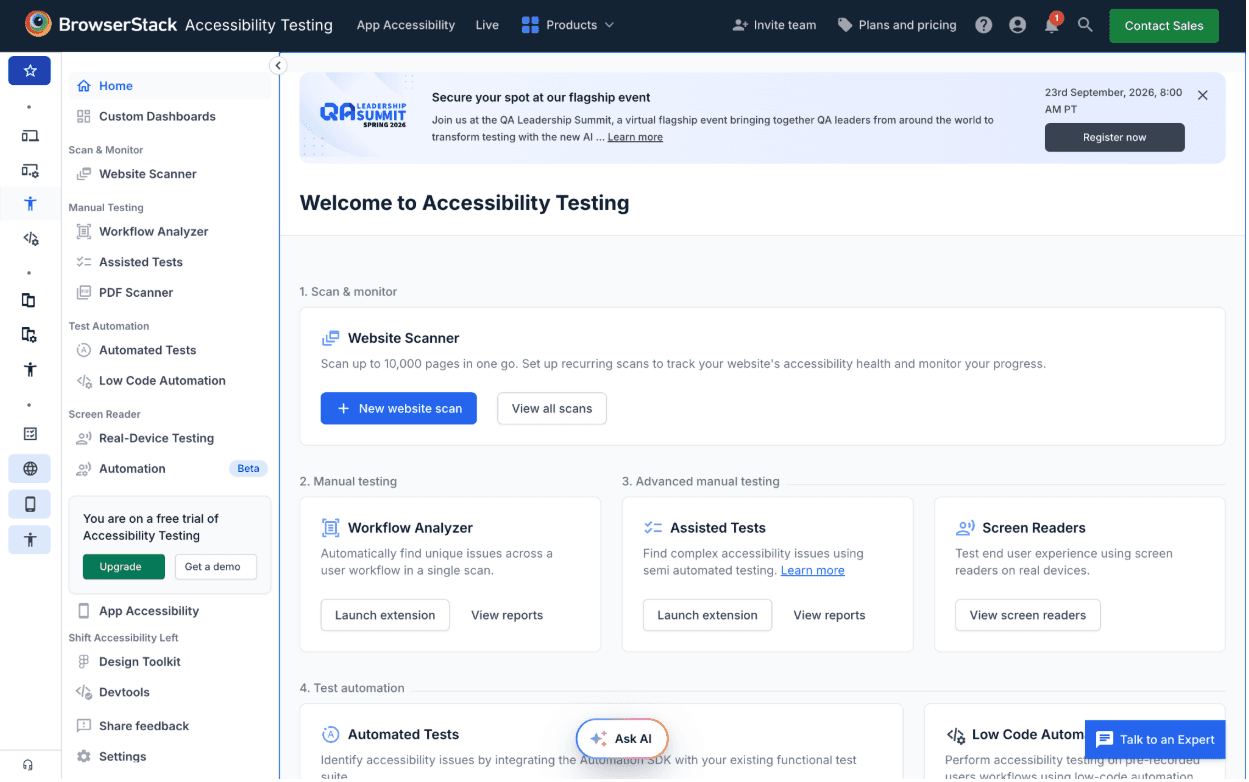Click the star favorites icon in left rail
Image resolution: width=1249 pixels, height=782 pixels.
30,70
